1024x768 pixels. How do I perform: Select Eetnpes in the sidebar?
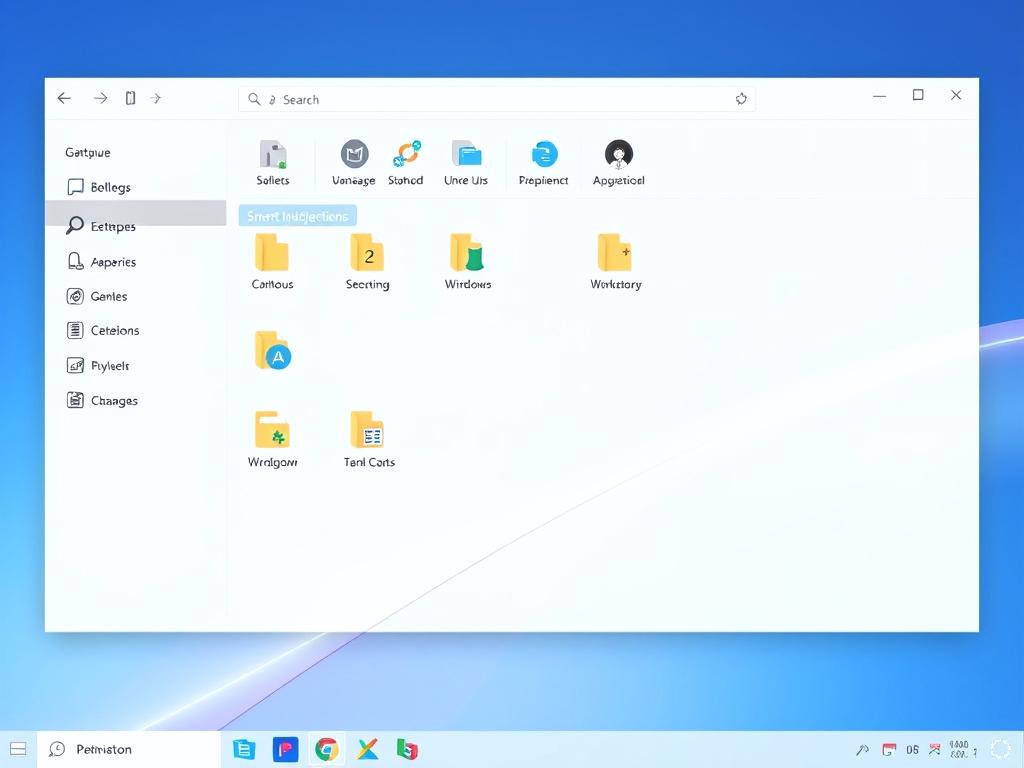[x=112, y=226]
